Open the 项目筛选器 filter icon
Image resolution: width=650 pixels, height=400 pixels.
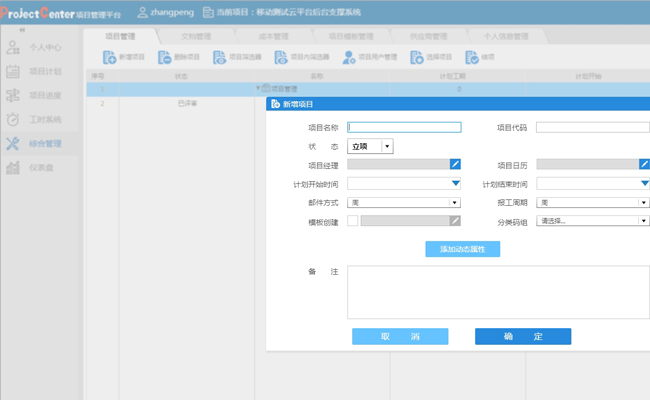pos(219,57)
